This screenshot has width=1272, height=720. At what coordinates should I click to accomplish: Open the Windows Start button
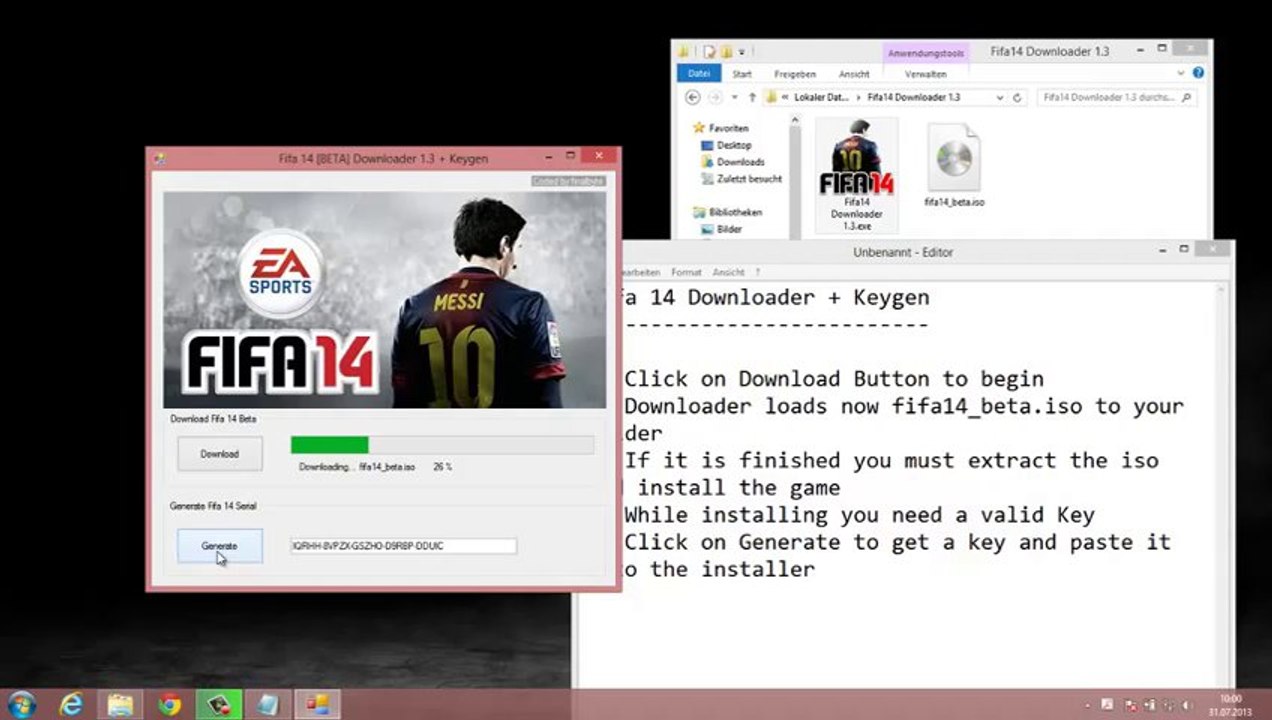click(x=22, y=705)
